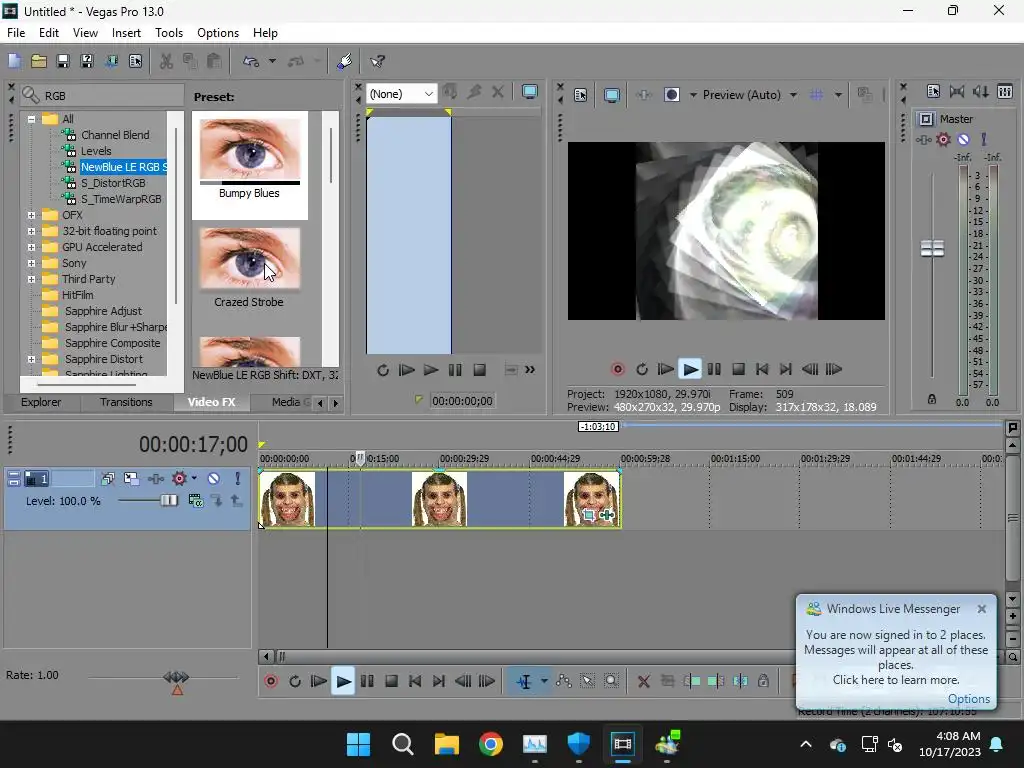Image resolution: width=1024 pixels, height=768 pixels.
Task: Open the File menu
Action: click(x=16, y=33)
